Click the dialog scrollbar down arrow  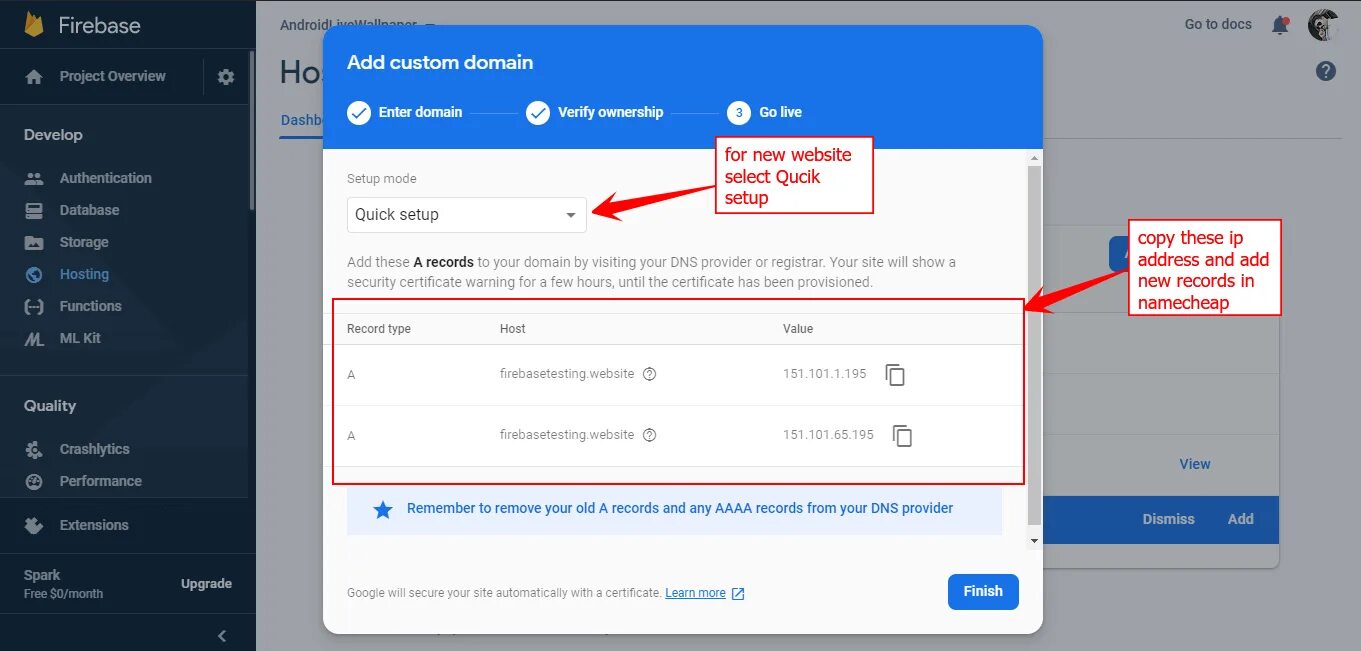click(1034, 541)
